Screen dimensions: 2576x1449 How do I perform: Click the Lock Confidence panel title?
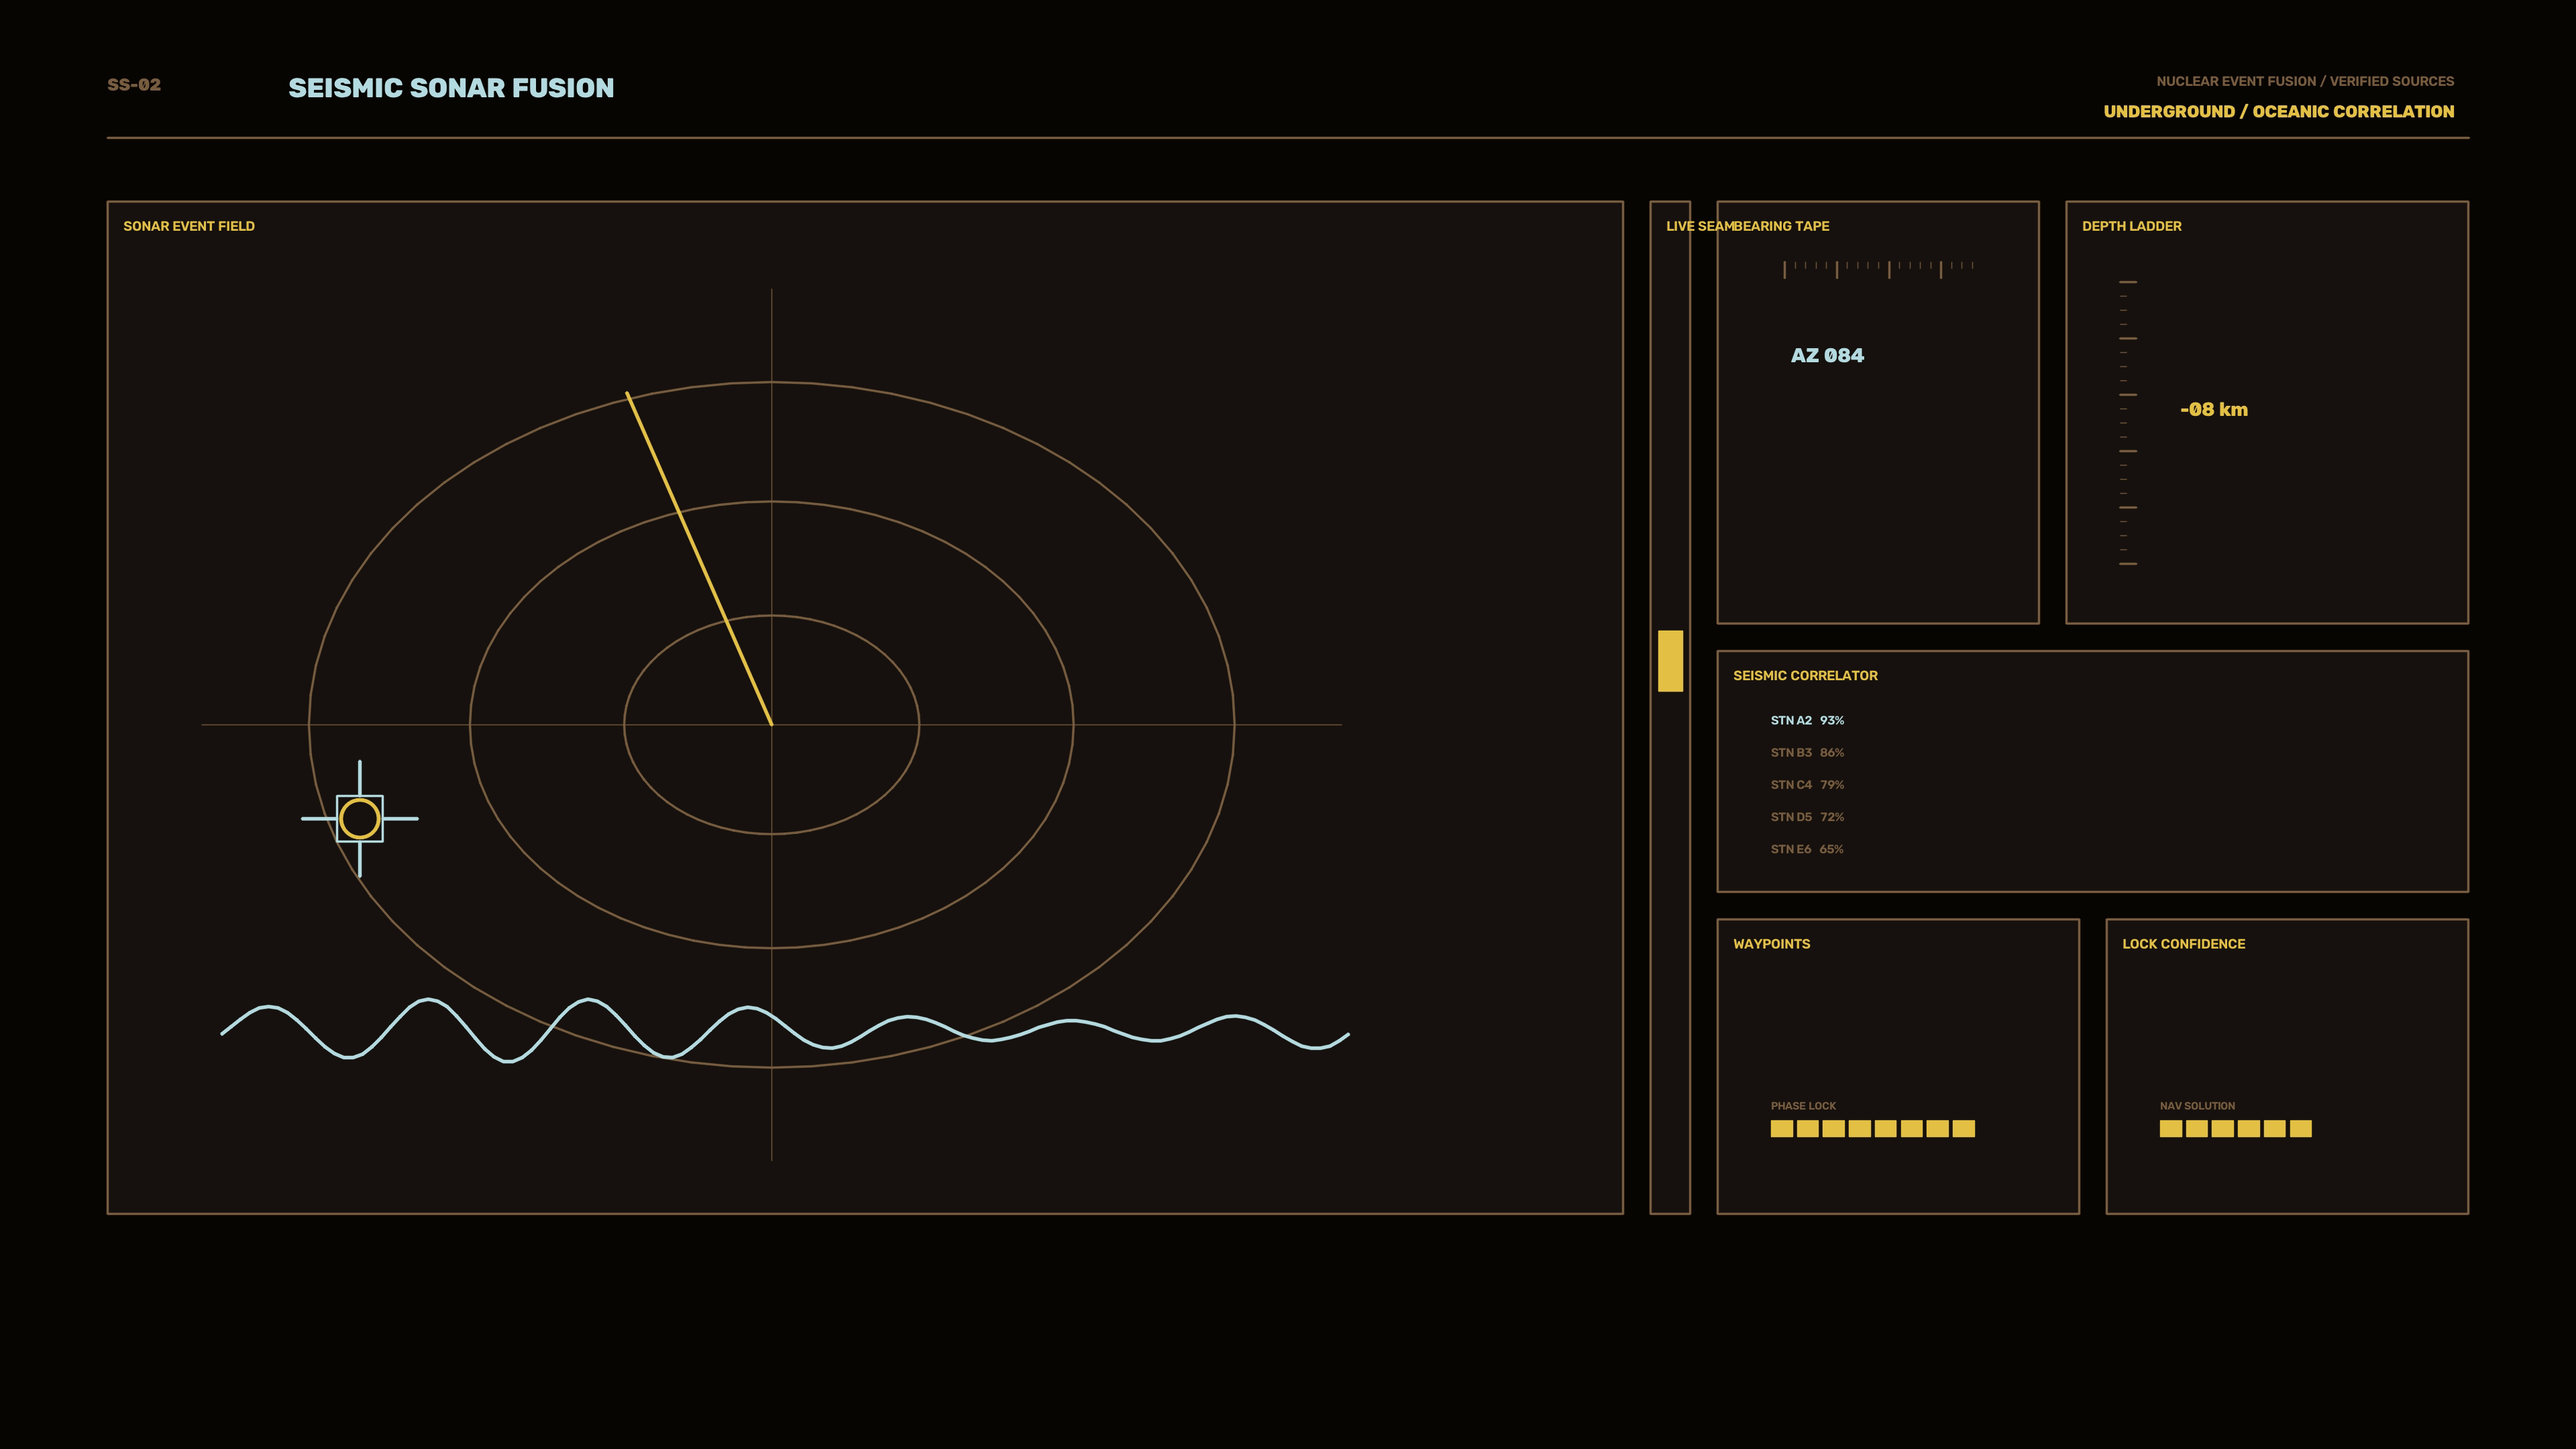[x=2183, y=944]
